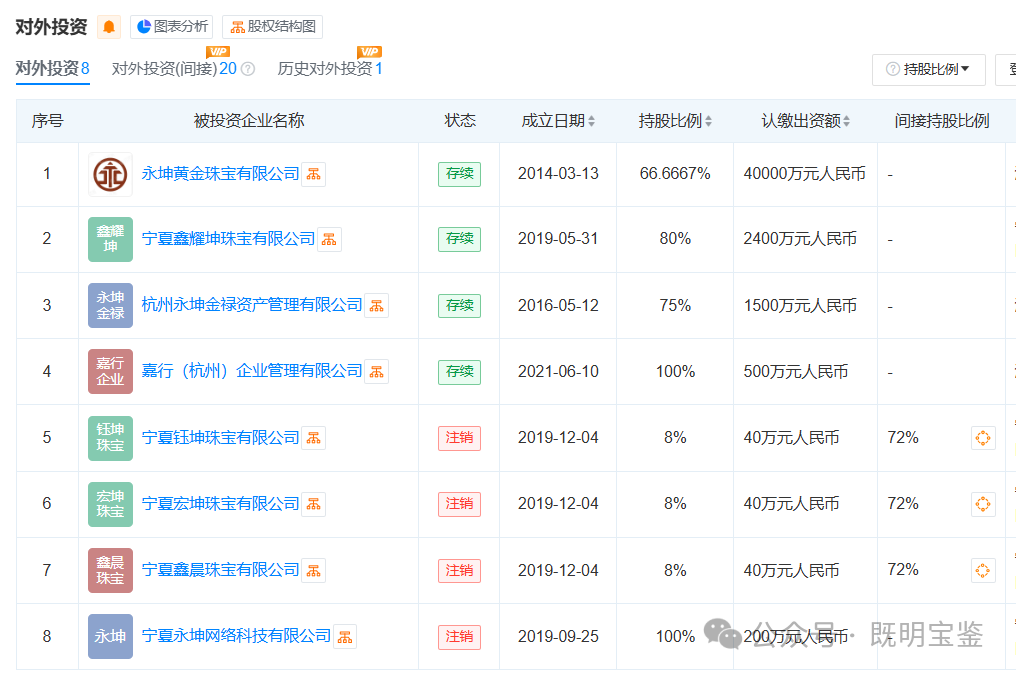
Task: Click crosshair icon in 宁夏钰坤珠宝 row
Action: [x=983, y=437]
